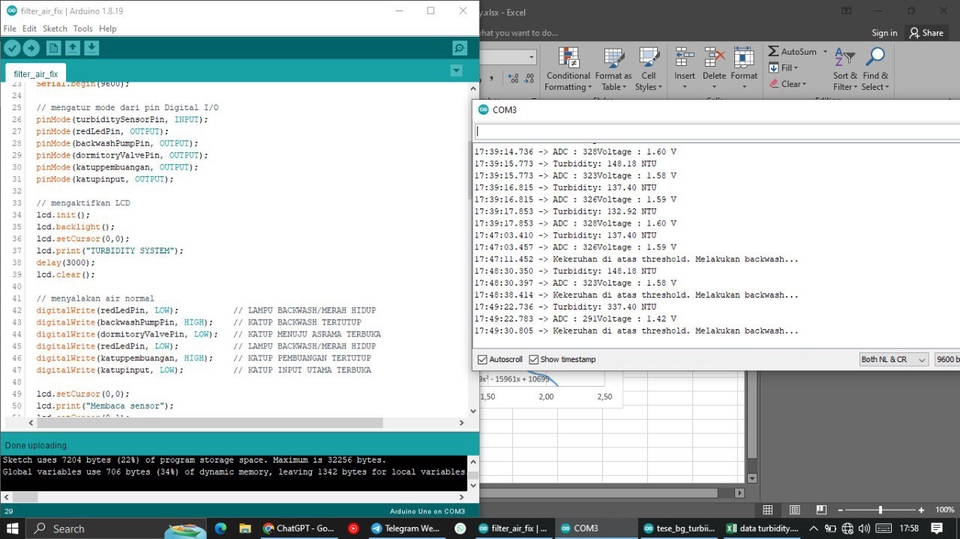
Task: Open the Both NL & CR line ending dropdown
Action: (x=893, y=360)
